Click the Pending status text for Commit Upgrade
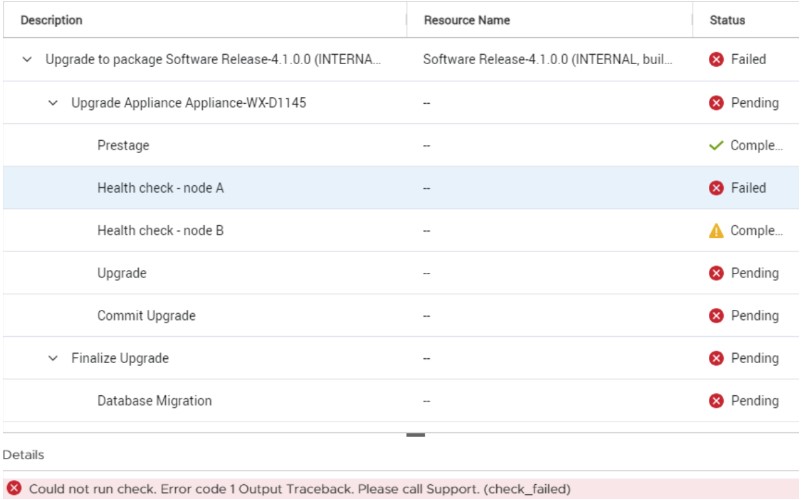This screenshot has width=812, height=500. pos(755,316)
